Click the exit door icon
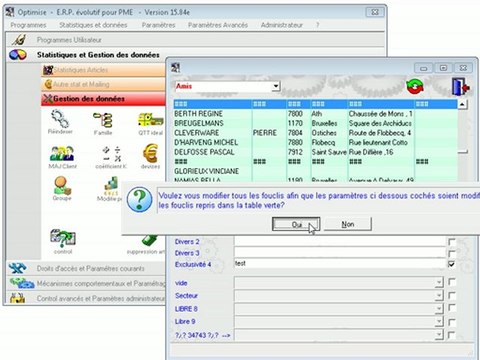Screen dimensions: 480x360 (460, 86)
